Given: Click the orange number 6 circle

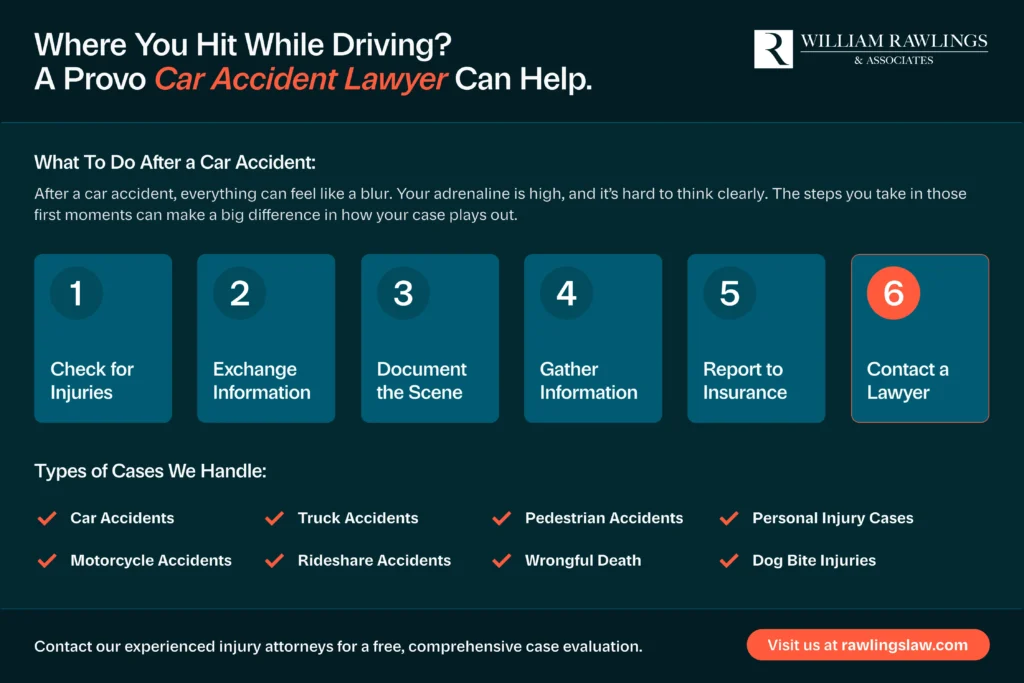Looking at the screenshot, I should coord(892,293).
